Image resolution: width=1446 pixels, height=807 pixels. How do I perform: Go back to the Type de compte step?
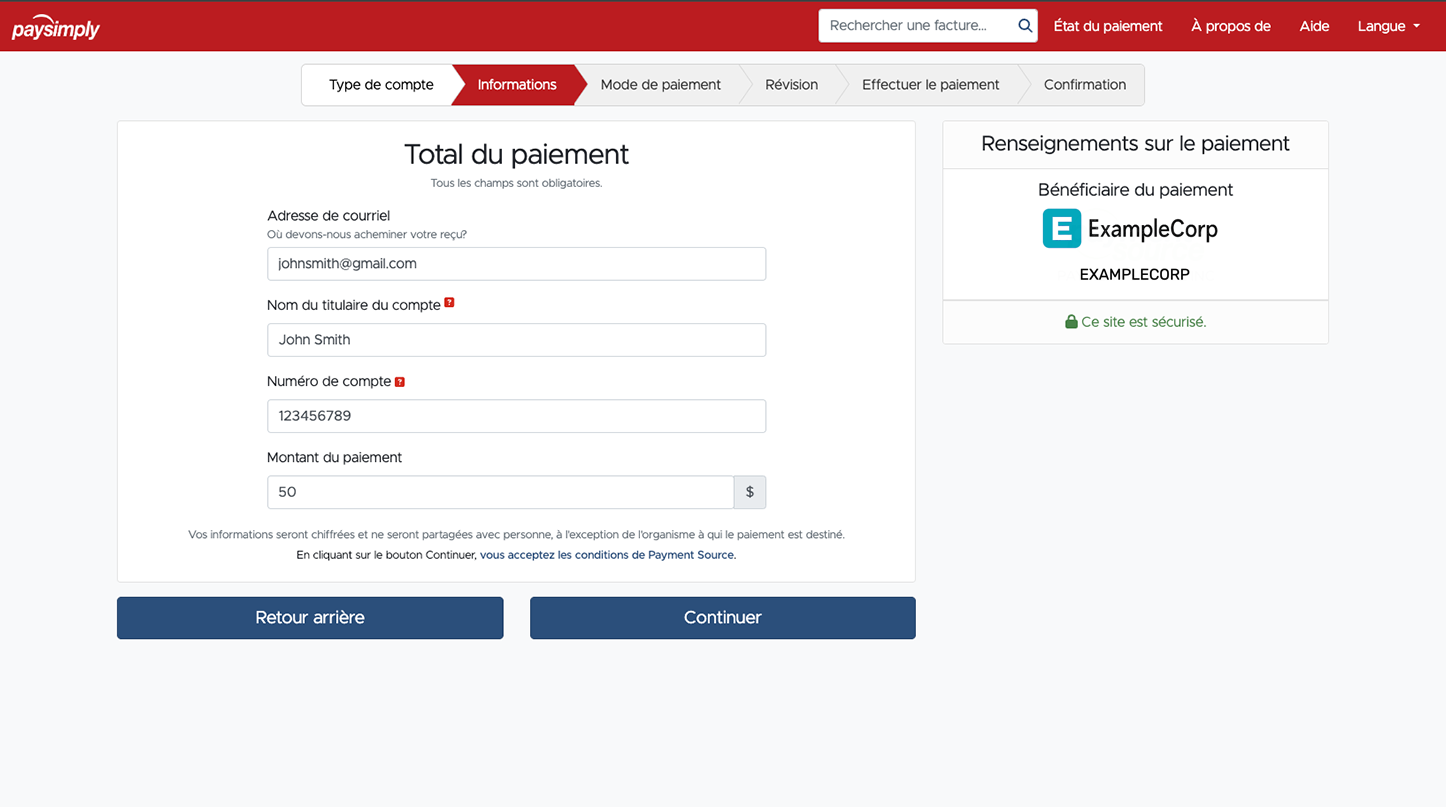coord(381,85)
